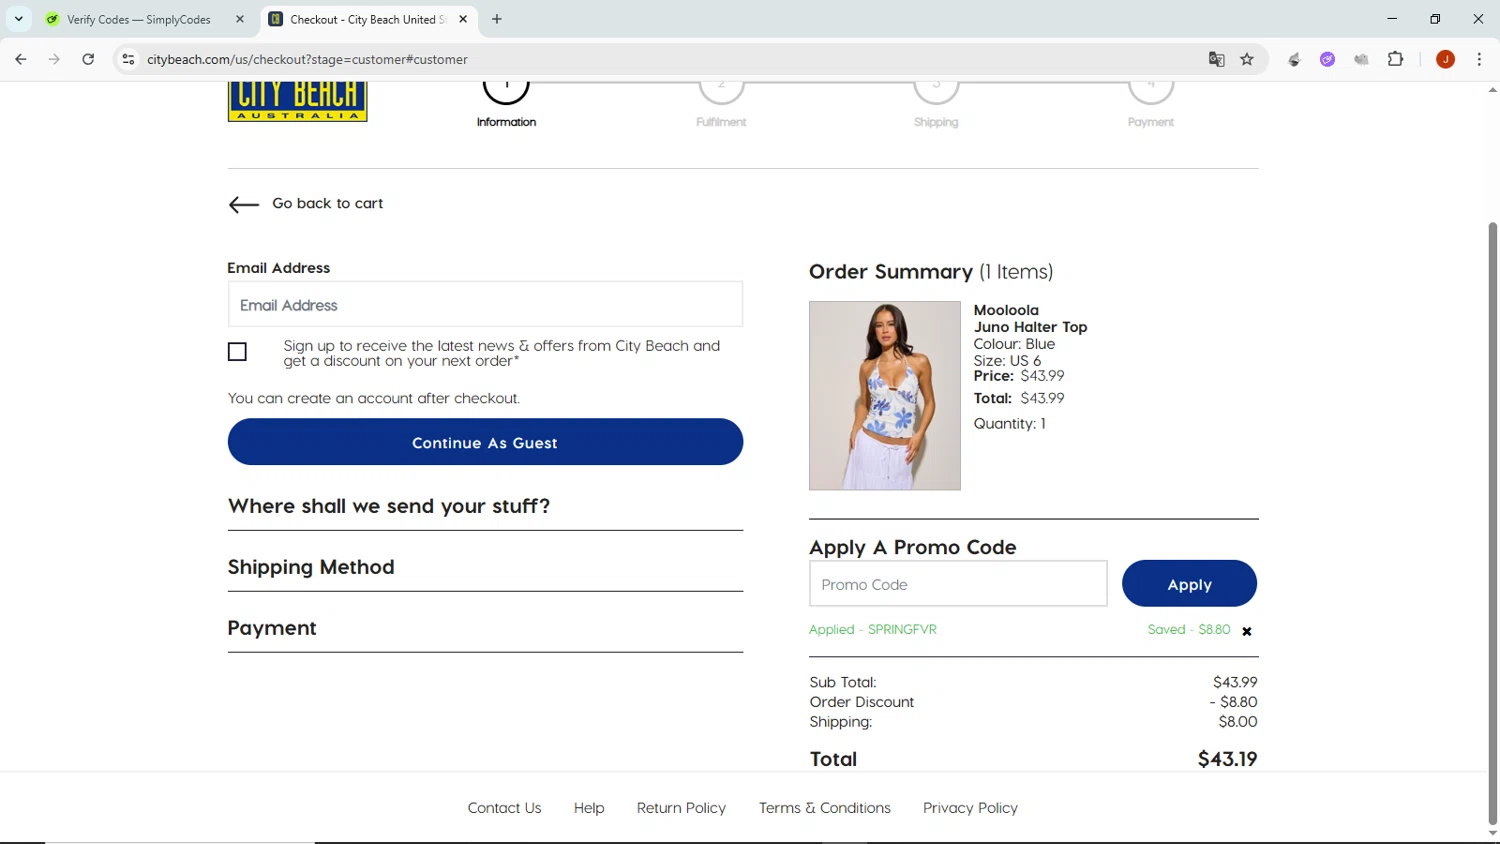This screenshot has width=1500, height=844.
Task: Select the Fulfilment checkout step
Action: [721, 104]
